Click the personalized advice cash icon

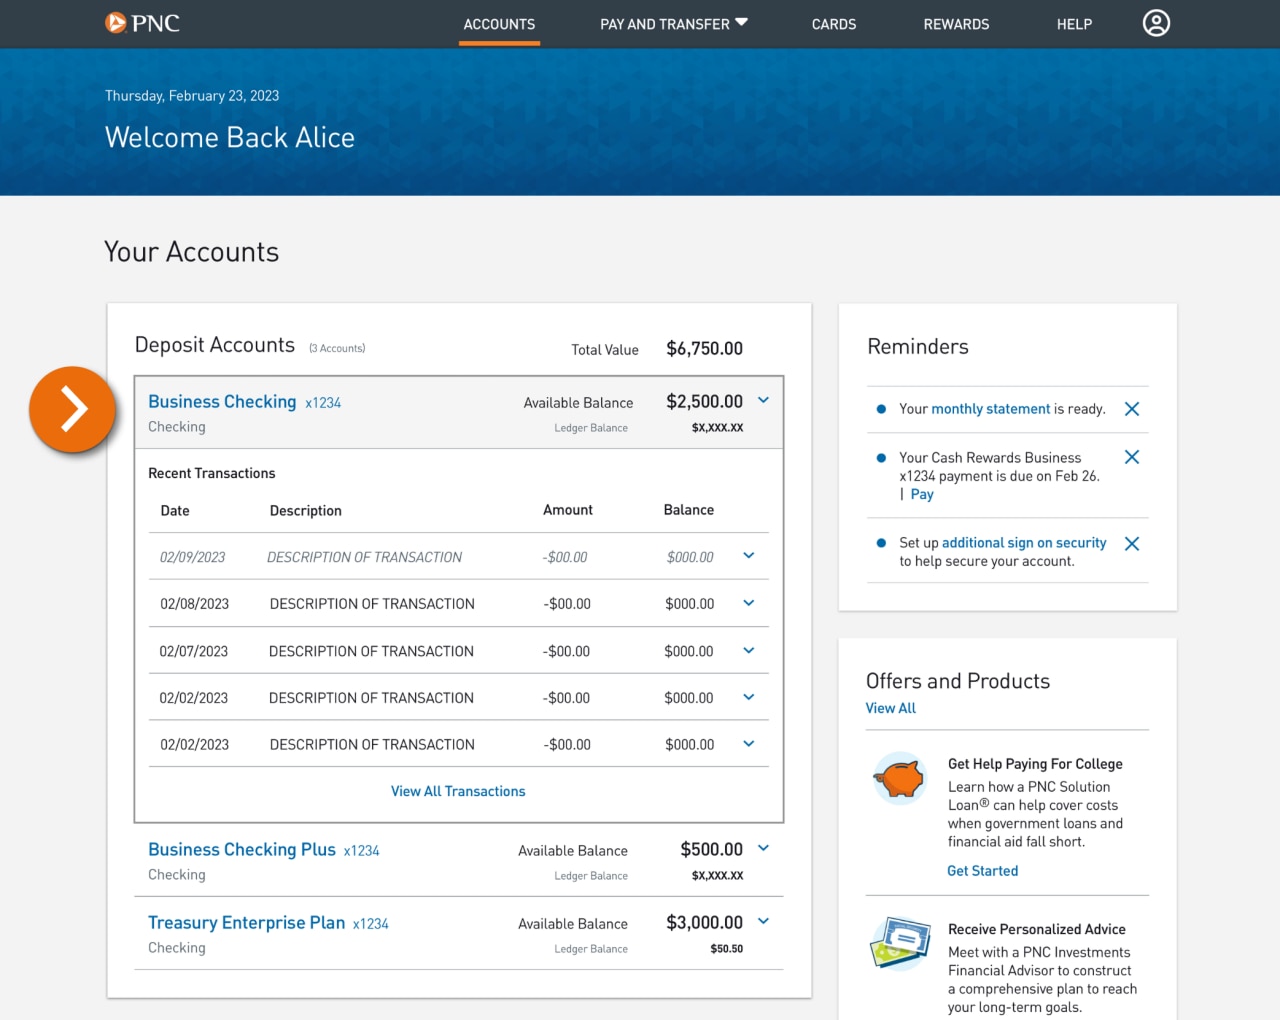coord(899,943)
